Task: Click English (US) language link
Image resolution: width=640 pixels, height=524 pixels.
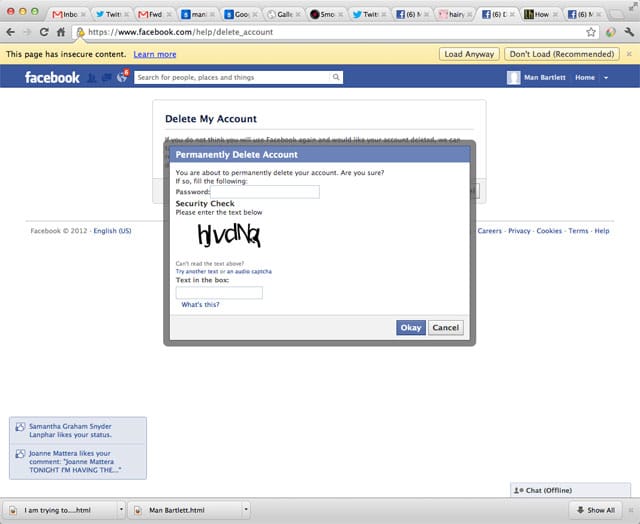Action: point(112,231)
